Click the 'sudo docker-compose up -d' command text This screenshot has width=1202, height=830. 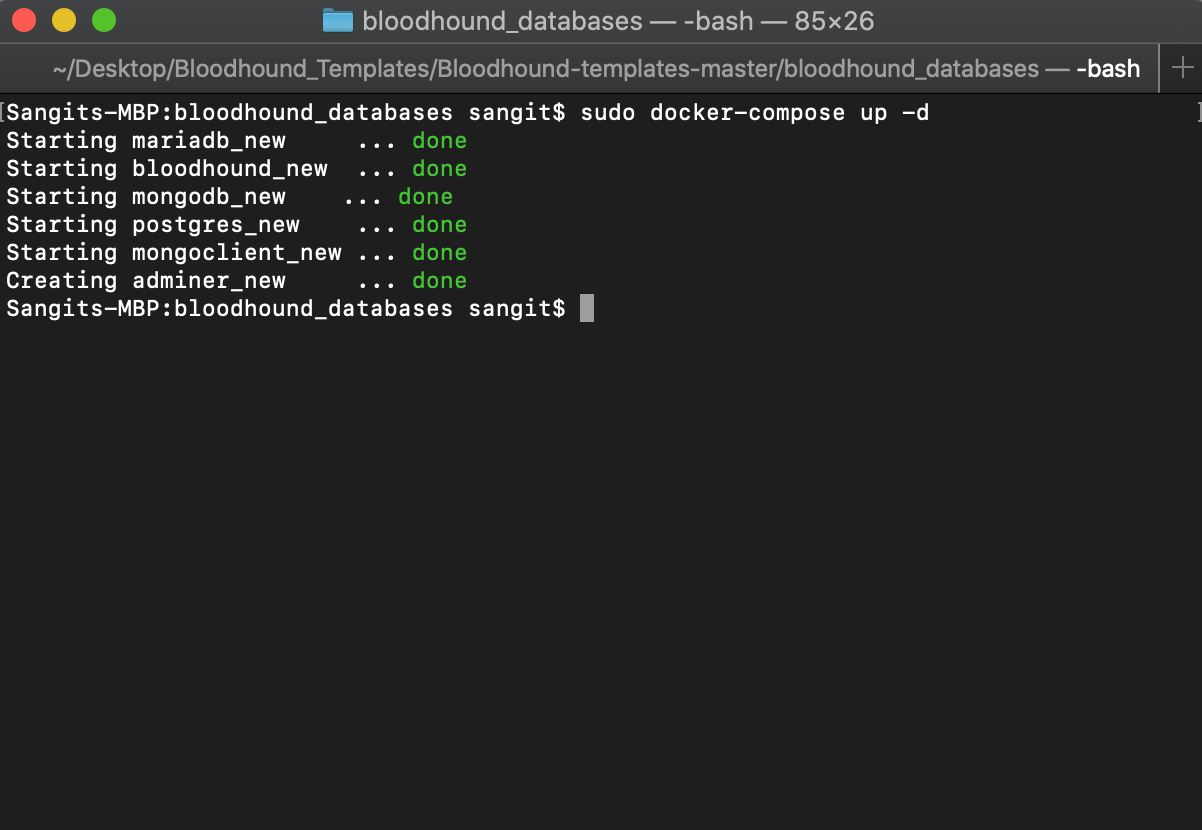(x=754, y=113)
